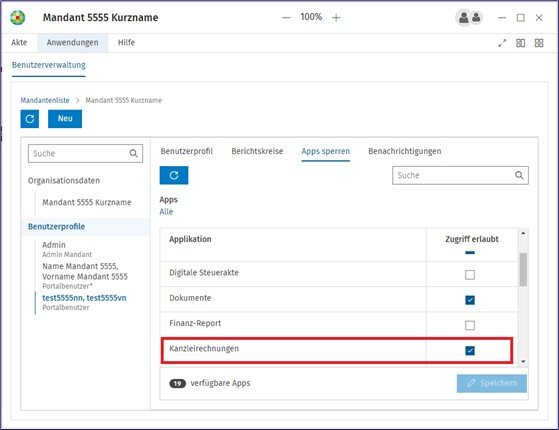This screenshot has height=430, width=559.
Task: Toggle all via Zugriff erlaubt header checkbox
Action: pos(470,252)
